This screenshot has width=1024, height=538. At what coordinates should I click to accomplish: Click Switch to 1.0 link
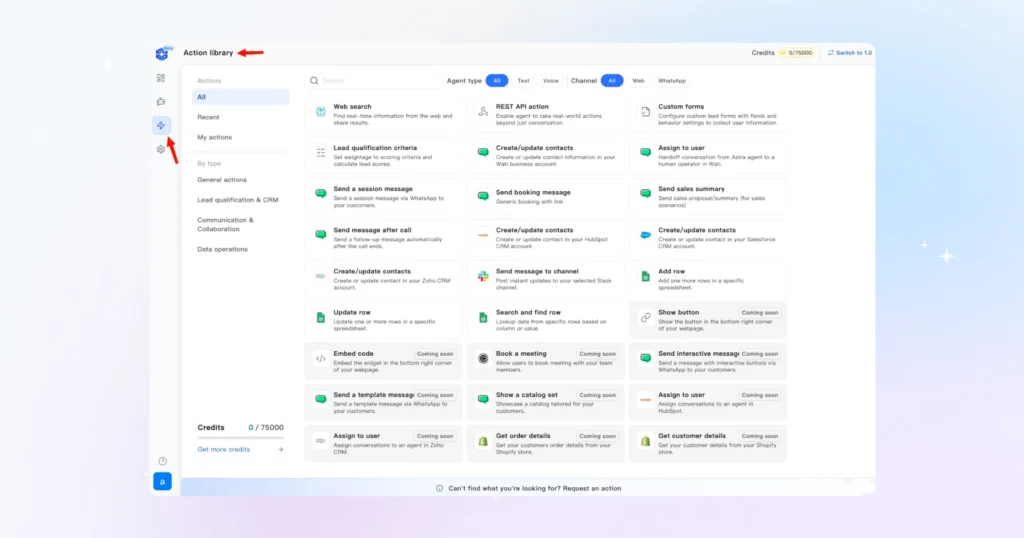850,53
